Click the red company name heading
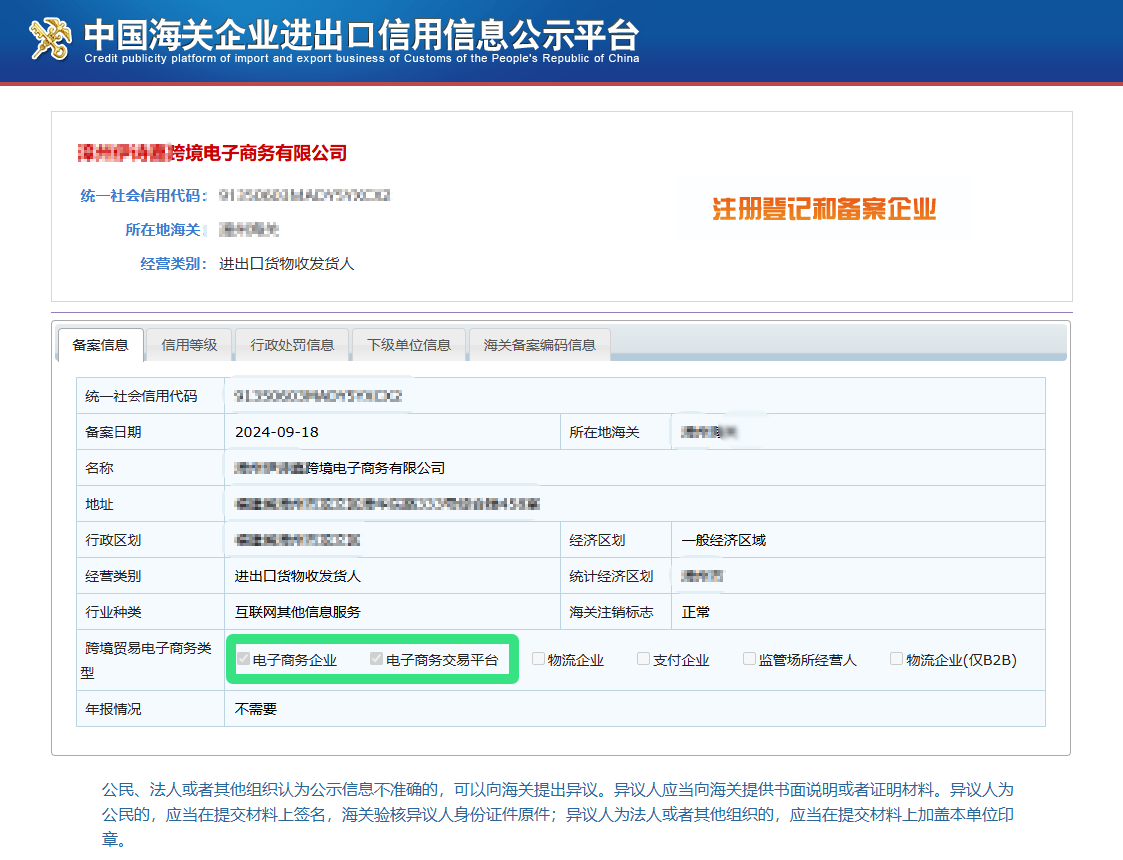 coord(212,153)
